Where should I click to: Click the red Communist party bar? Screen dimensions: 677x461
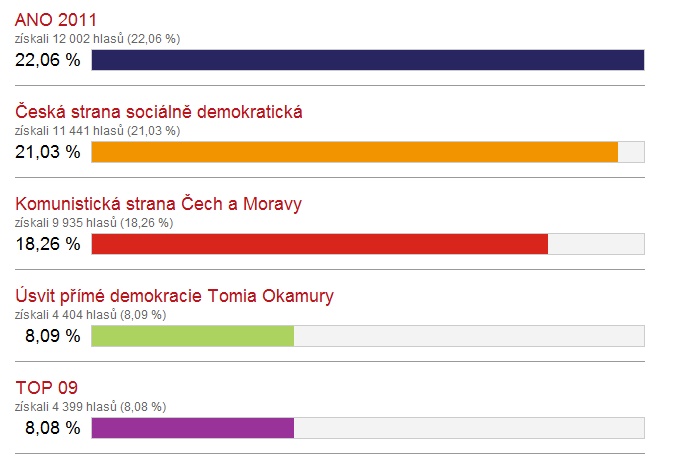[x=319, y=244]
